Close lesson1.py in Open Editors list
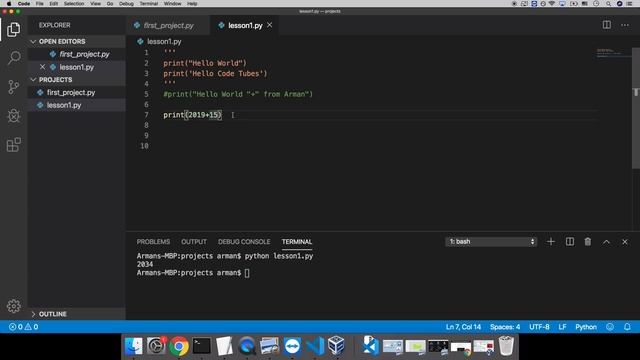640x360 pixels. pyautogui.click(x=42, y=67)
